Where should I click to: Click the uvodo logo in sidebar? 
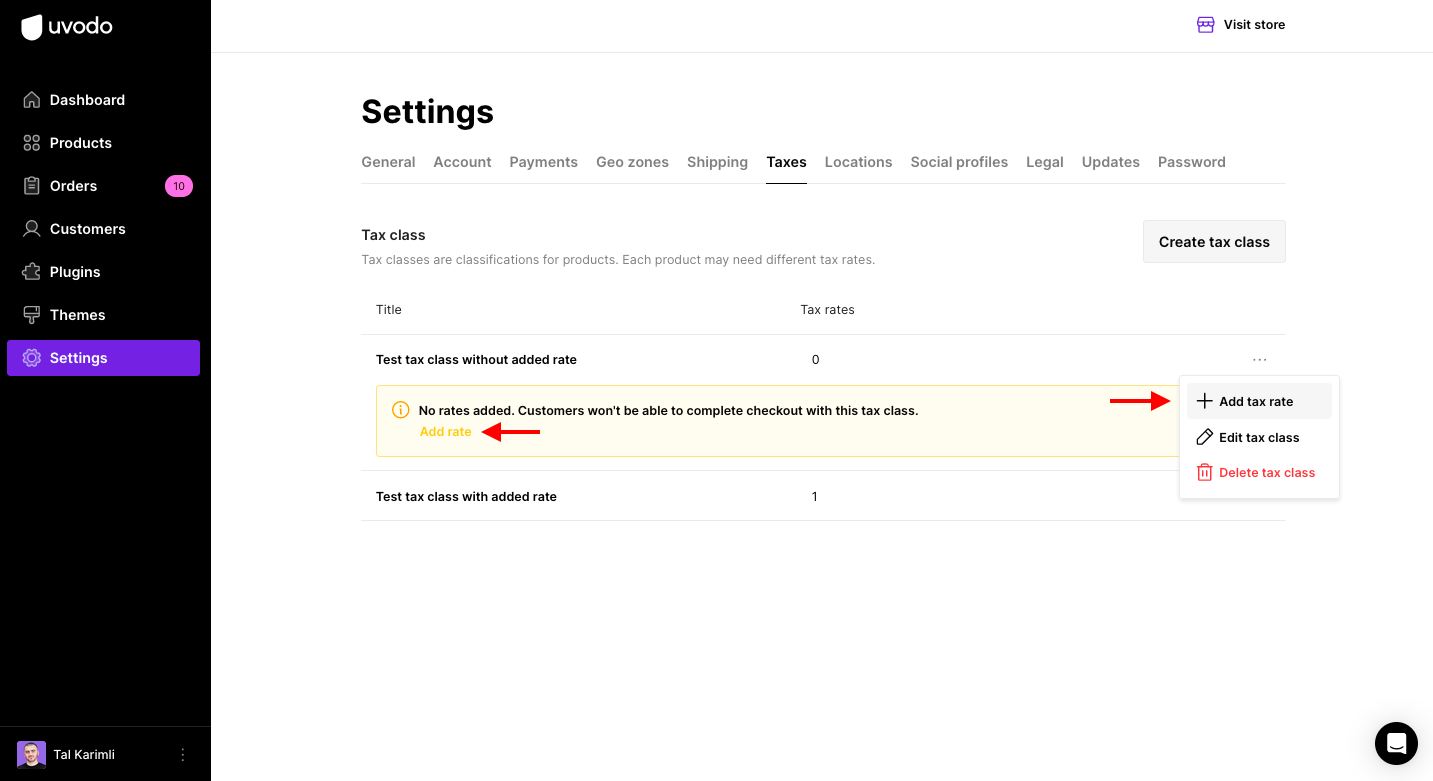coord(67,27)
